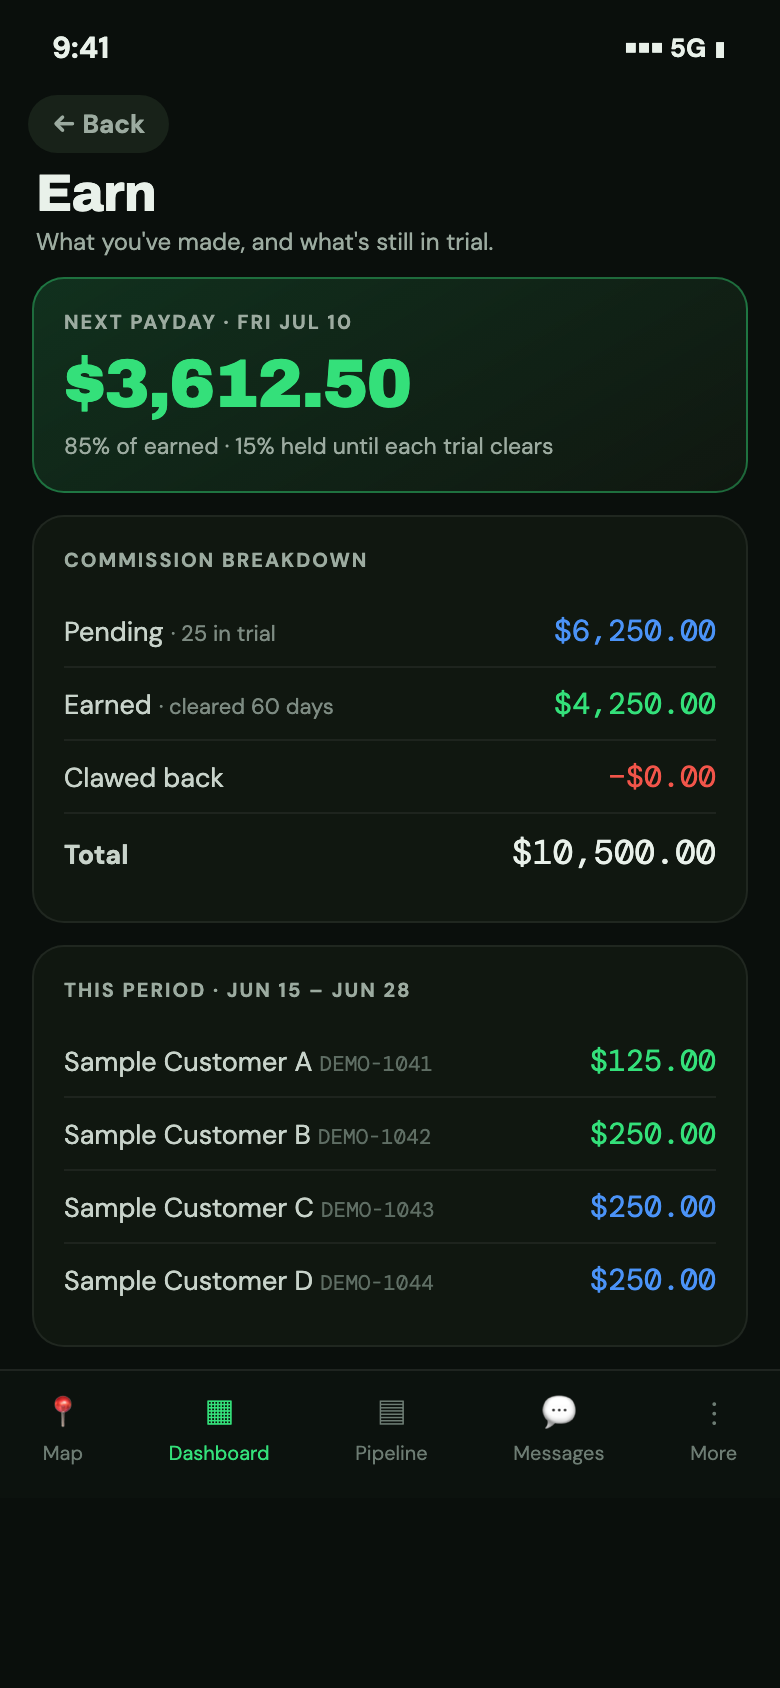Tap the 9:41 clock
780x1688 pixels.
[81, 47]
